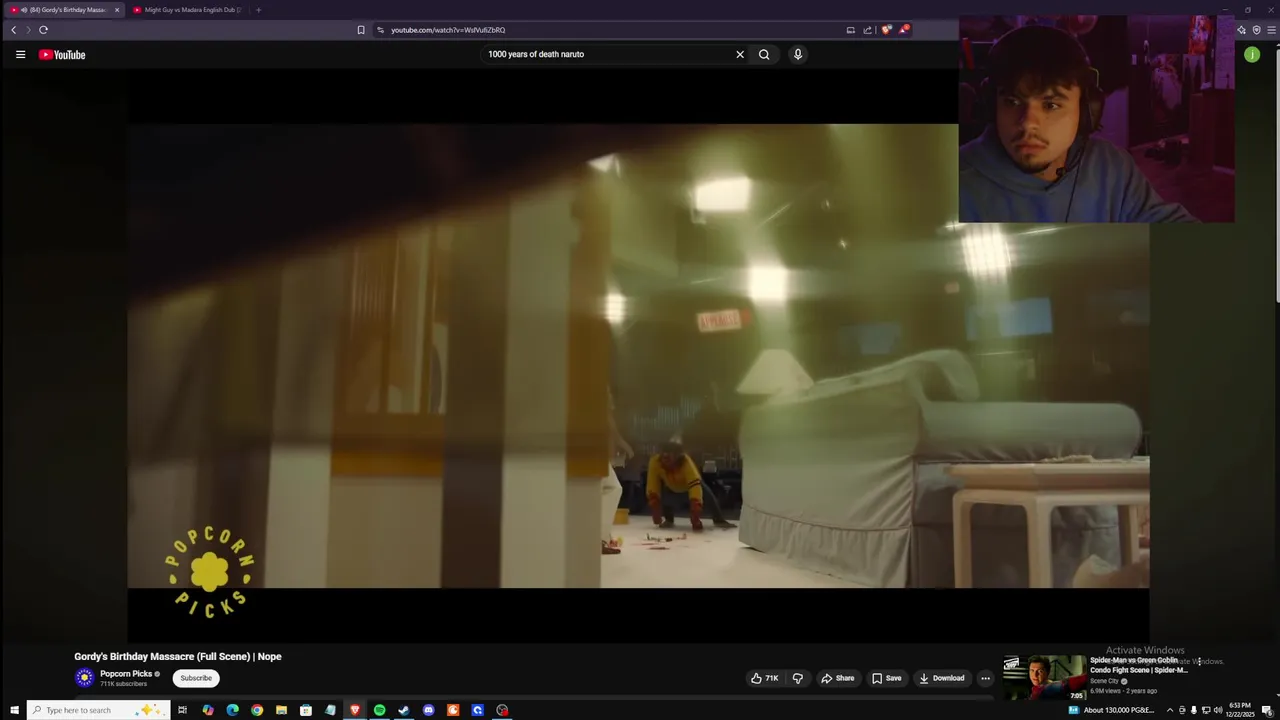This screenshot has width=1280, height=720.
Task: Like the video with 71K thumbs-up
Action: pyautogui.click(x=765, y=678)
